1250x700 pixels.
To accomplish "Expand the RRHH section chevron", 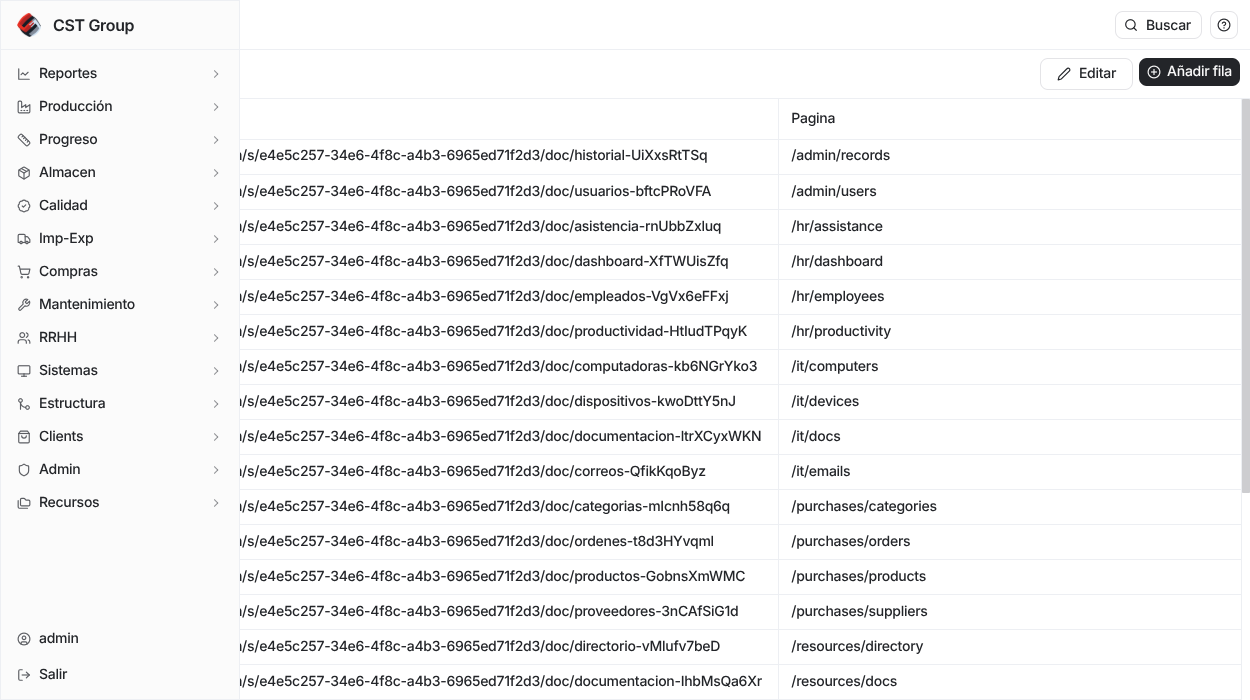I will 216,338.
